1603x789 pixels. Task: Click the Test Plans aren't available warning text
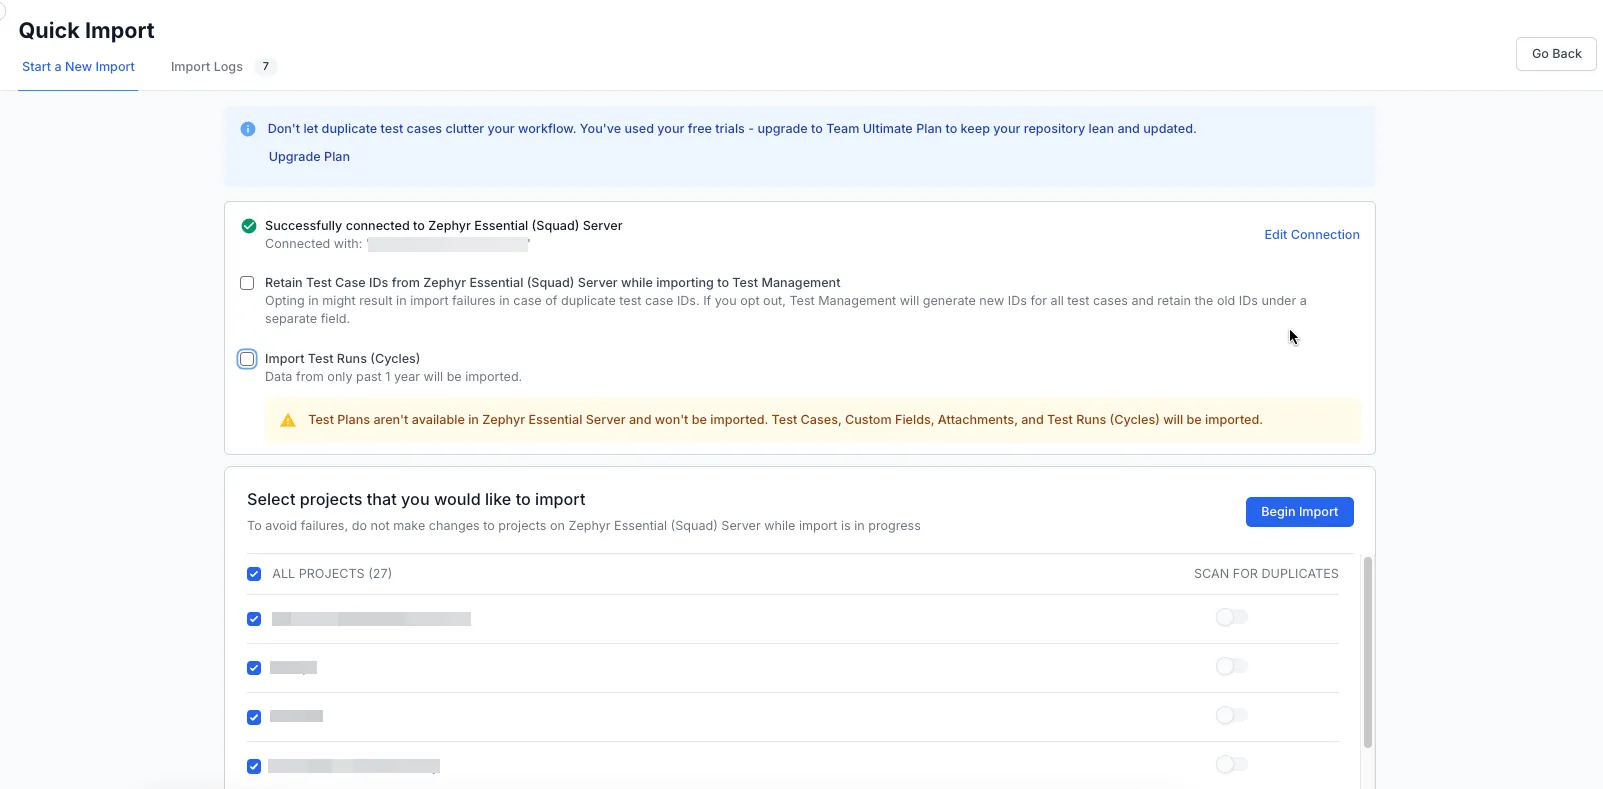[785, 420]
